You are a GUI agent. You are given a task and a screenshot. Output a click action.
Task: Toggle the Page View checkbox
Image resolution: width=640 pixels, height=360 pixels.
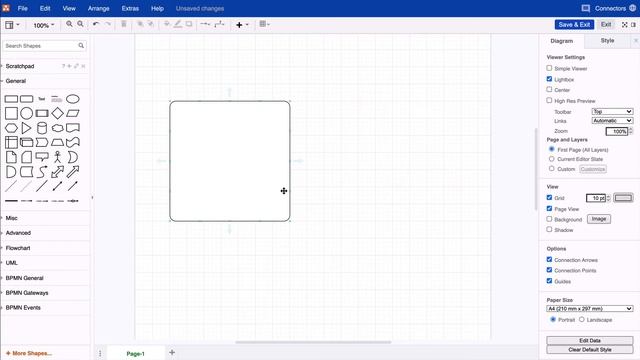[x=549, y=209]
